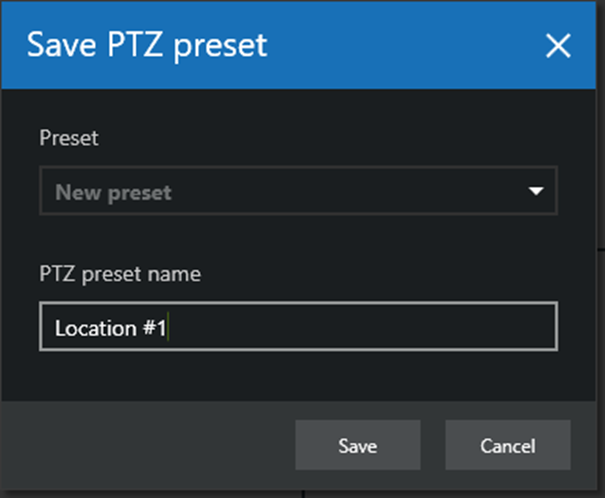Confirm preset by clicking Save
This screenshot has width=605, height=498.
click(357, 446)
